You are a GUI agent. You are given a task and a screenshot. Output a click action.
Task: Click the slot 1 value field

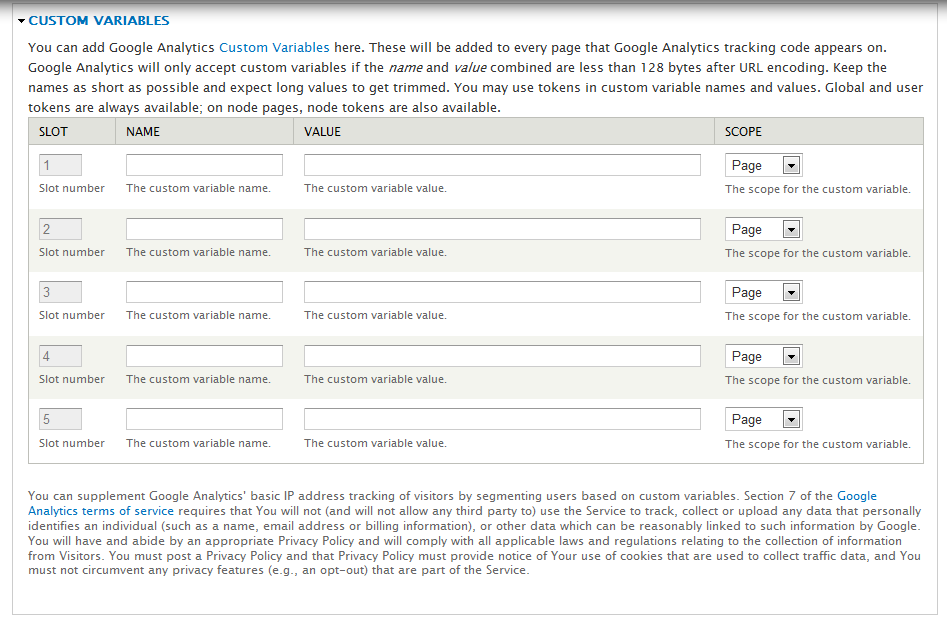(x=502, y=165)
